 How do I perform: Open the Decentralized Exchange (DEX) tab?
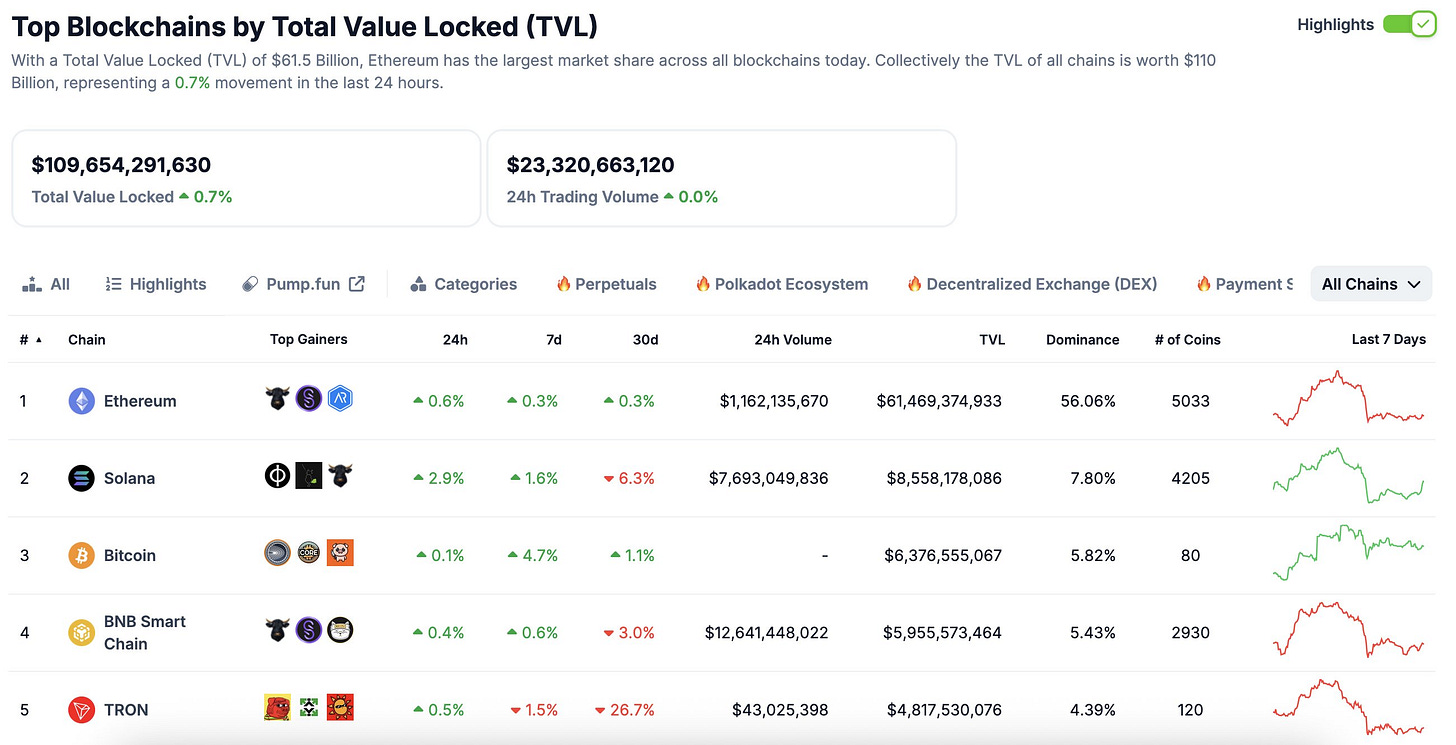(1031, 284)
